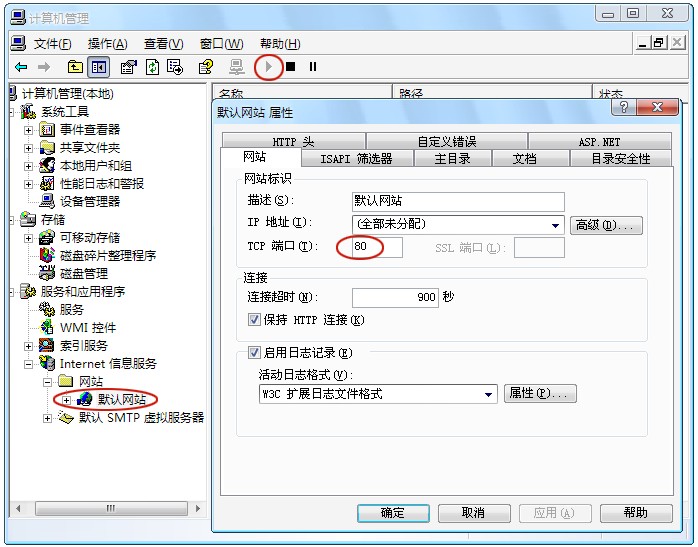Image resolution: width=698 pixels, height=547 pixels.
Task: Expand the 性能日志和警报 tree node
Action: [x=28, y=184]
